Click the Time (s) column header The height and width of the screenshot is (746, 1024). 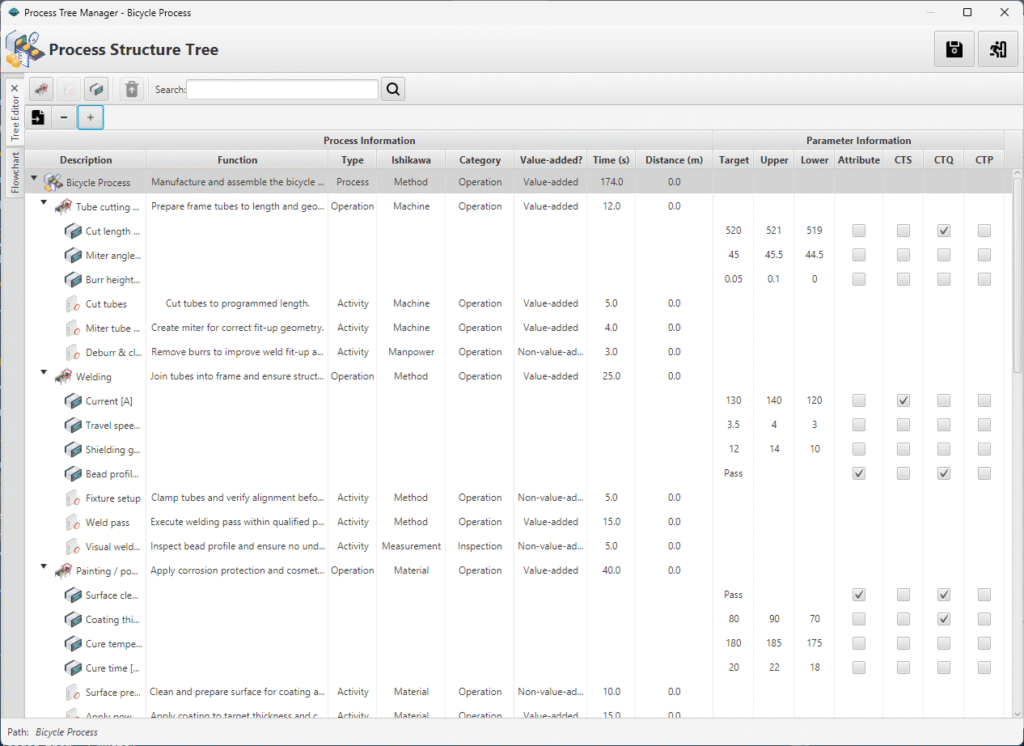pos(610,160)
